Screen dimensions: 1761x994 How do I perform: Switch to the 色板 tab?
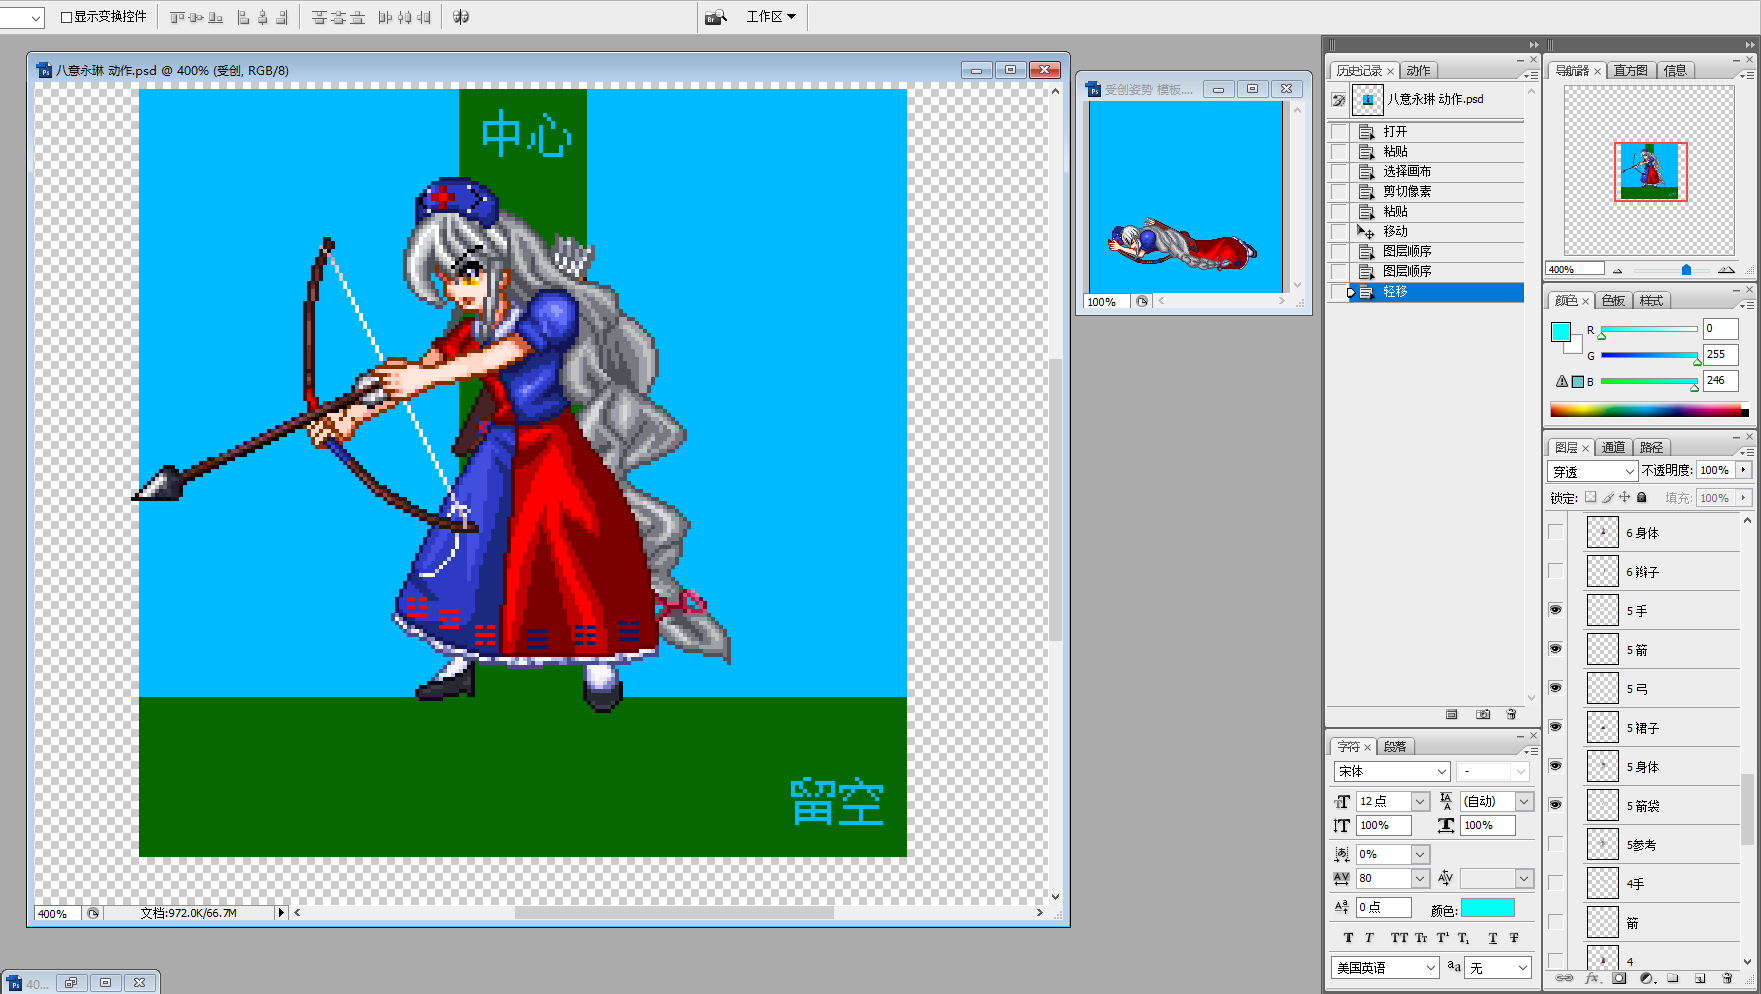(1613, 301)
